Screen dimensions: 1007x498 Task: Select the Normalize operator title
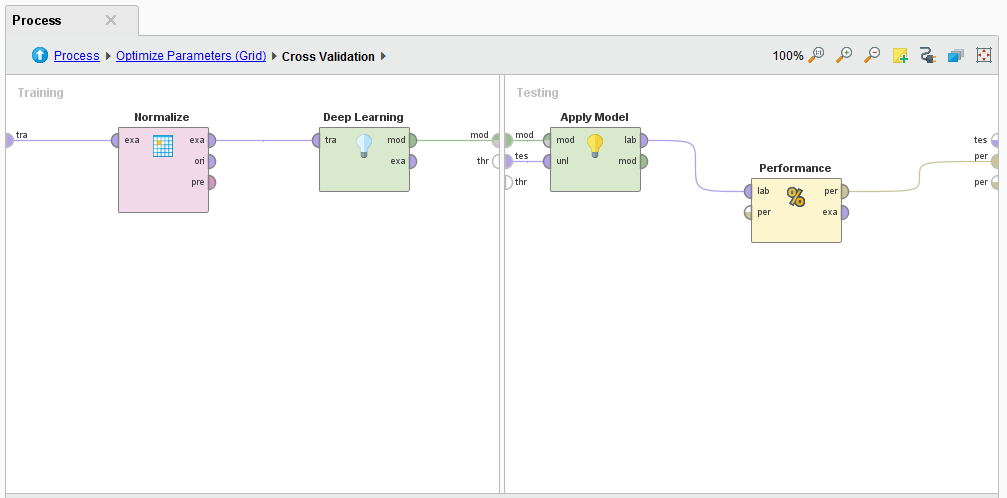(162, 118)
